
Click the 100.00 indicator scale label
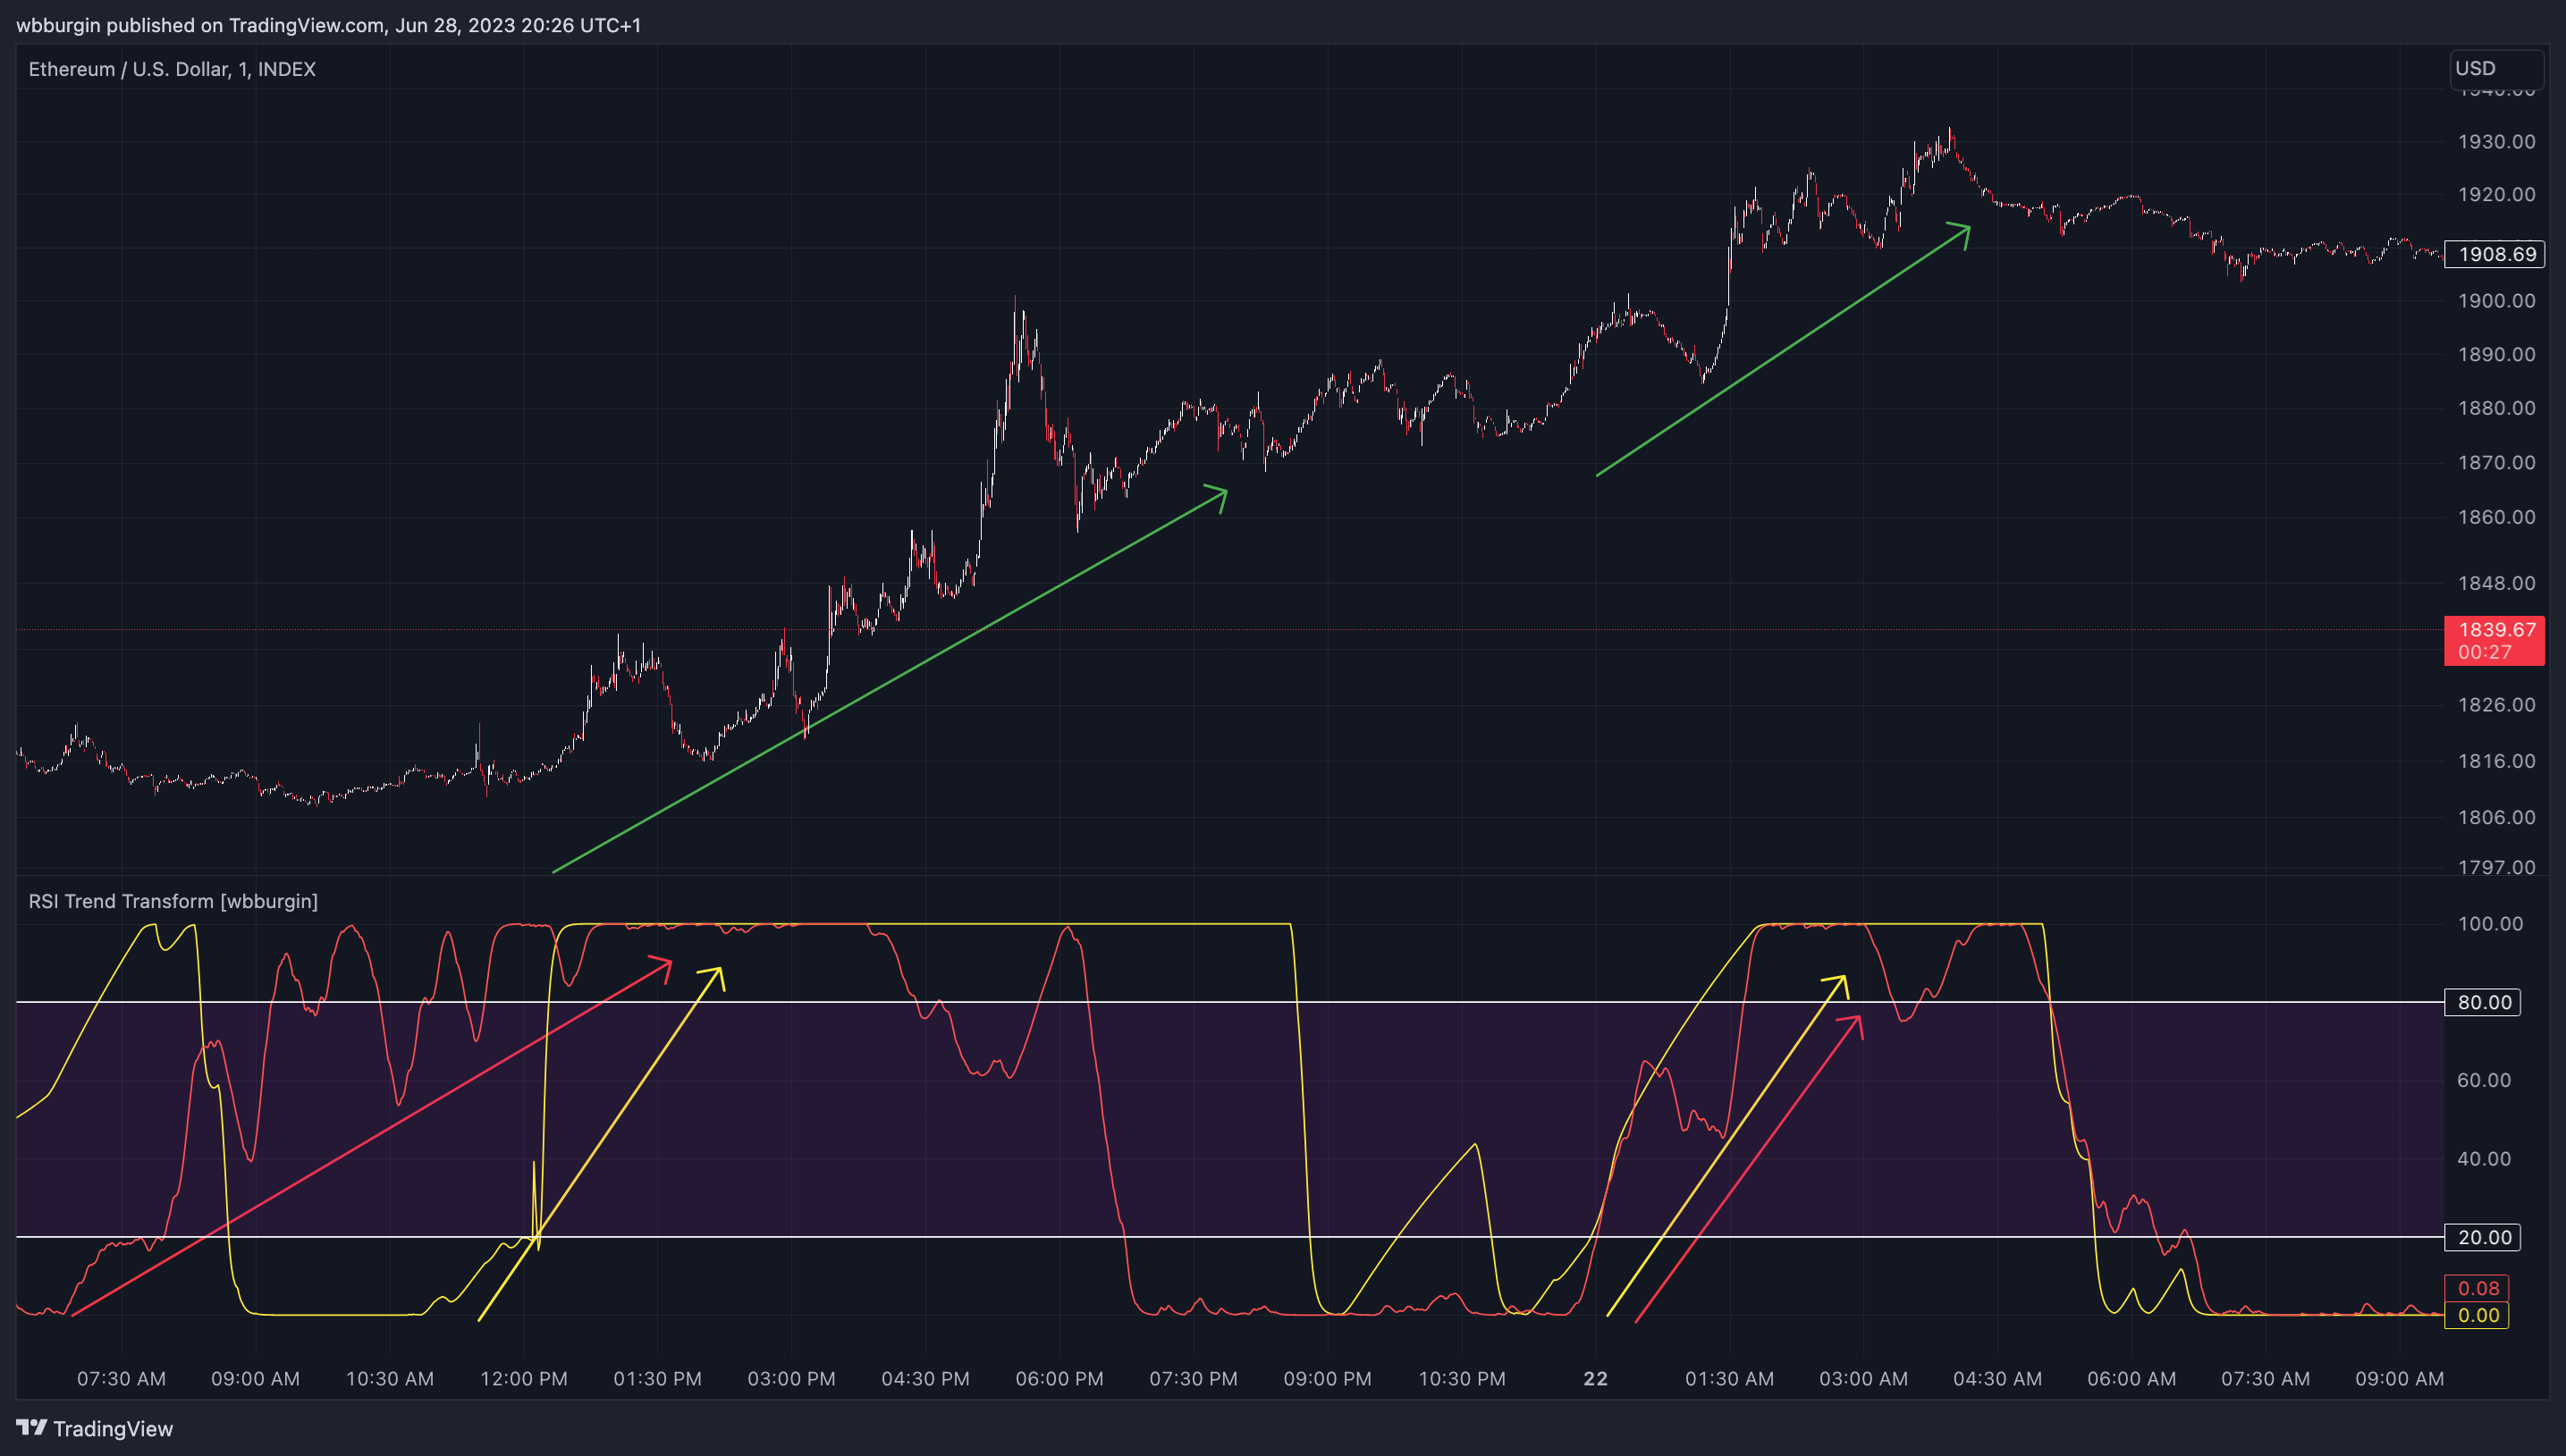[x=2490, y=923]
